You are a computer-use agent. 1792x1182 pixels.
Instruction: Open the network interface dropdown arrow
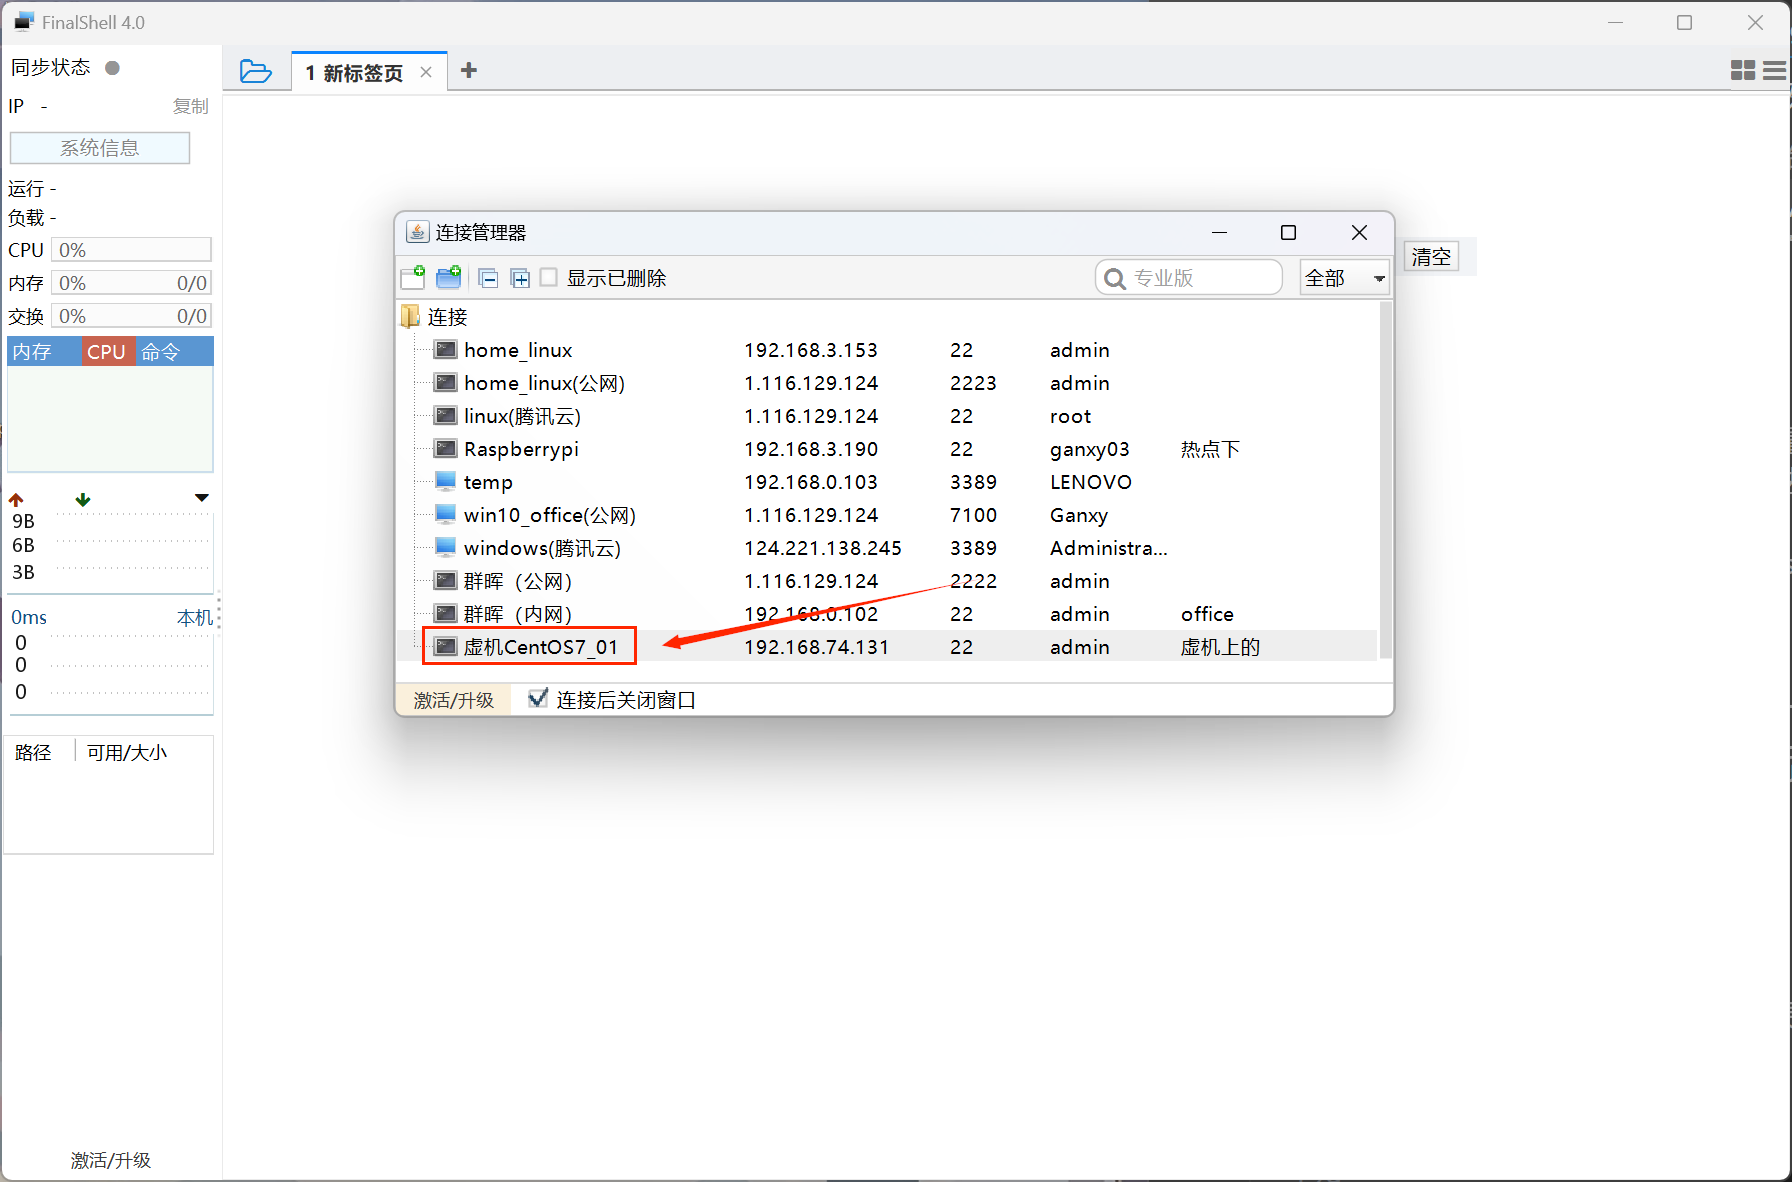[201, 498]
